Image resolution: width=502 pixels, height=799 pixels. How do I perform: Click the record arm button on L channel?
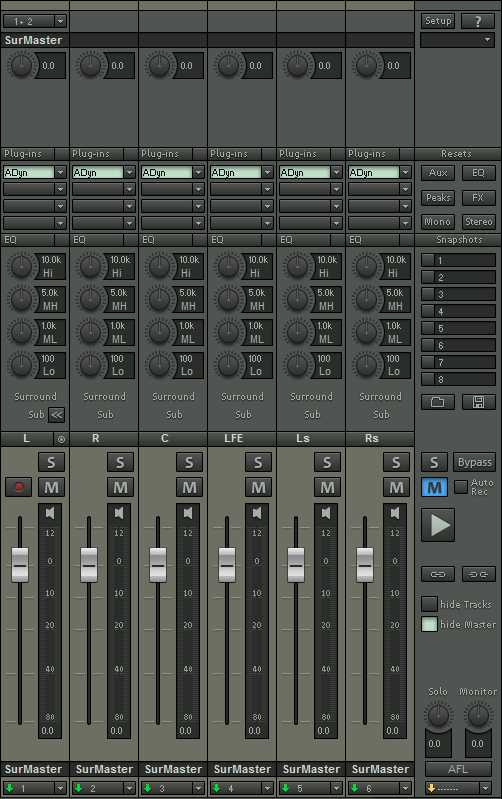tap(19, 487)
